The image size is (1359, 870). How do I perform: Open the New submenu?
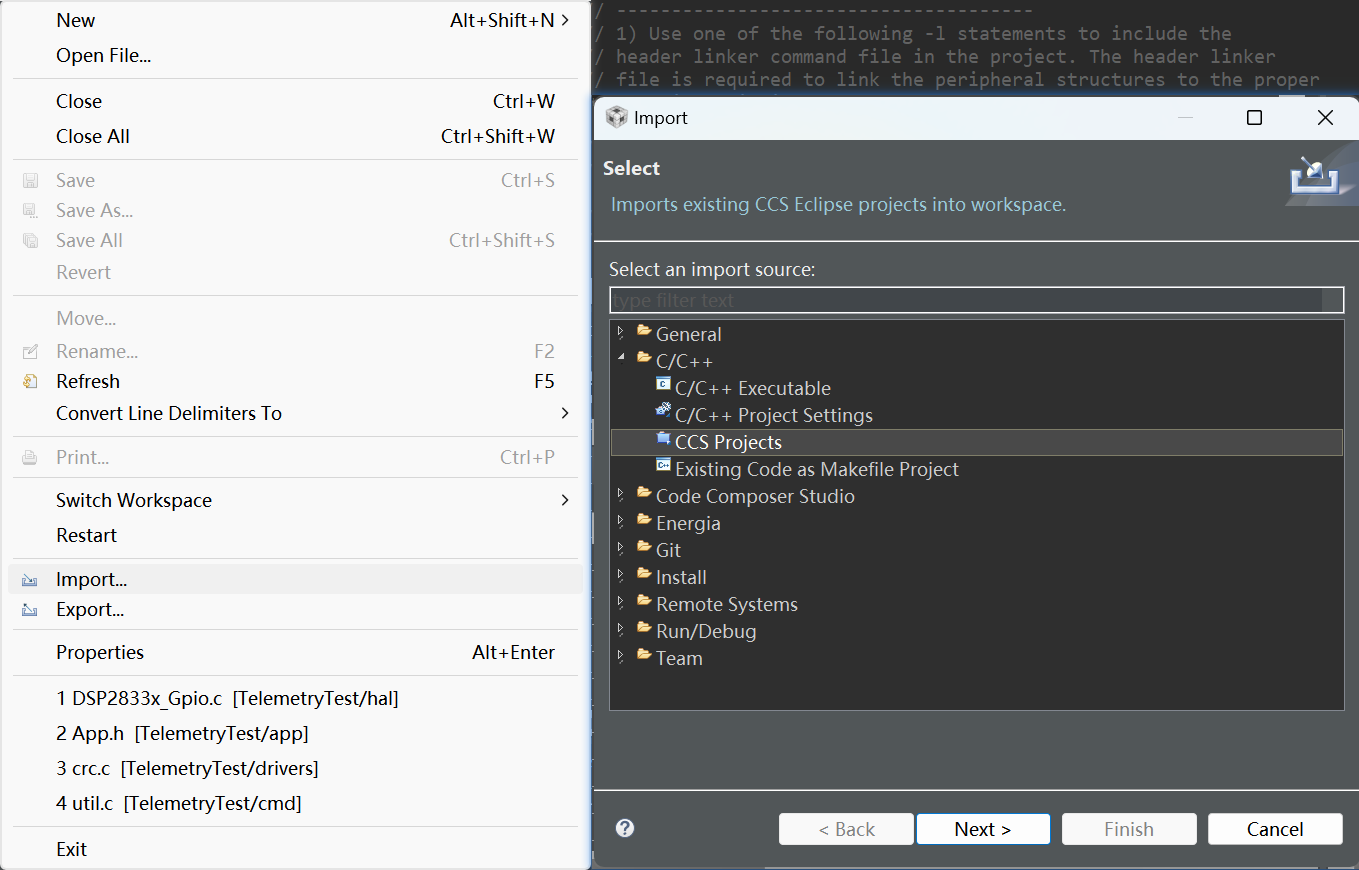(x=295, y=20)
